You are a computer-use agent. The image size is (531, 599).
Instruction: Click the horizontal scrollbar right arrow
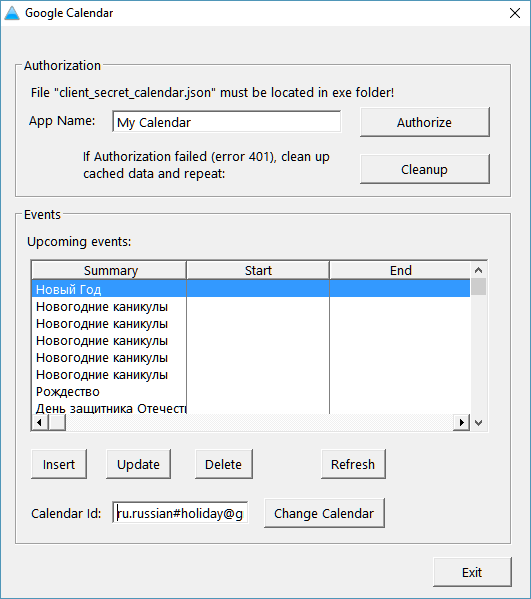pos(462,423)
